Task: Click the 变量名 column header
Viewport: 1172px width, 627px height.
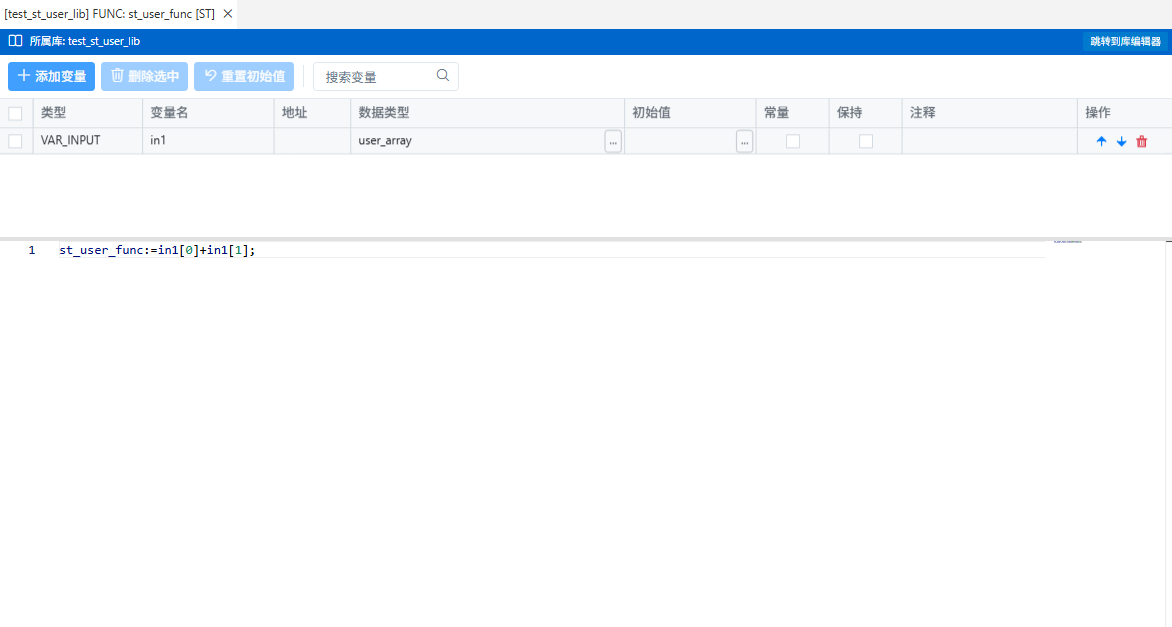Action: point(208,113)
